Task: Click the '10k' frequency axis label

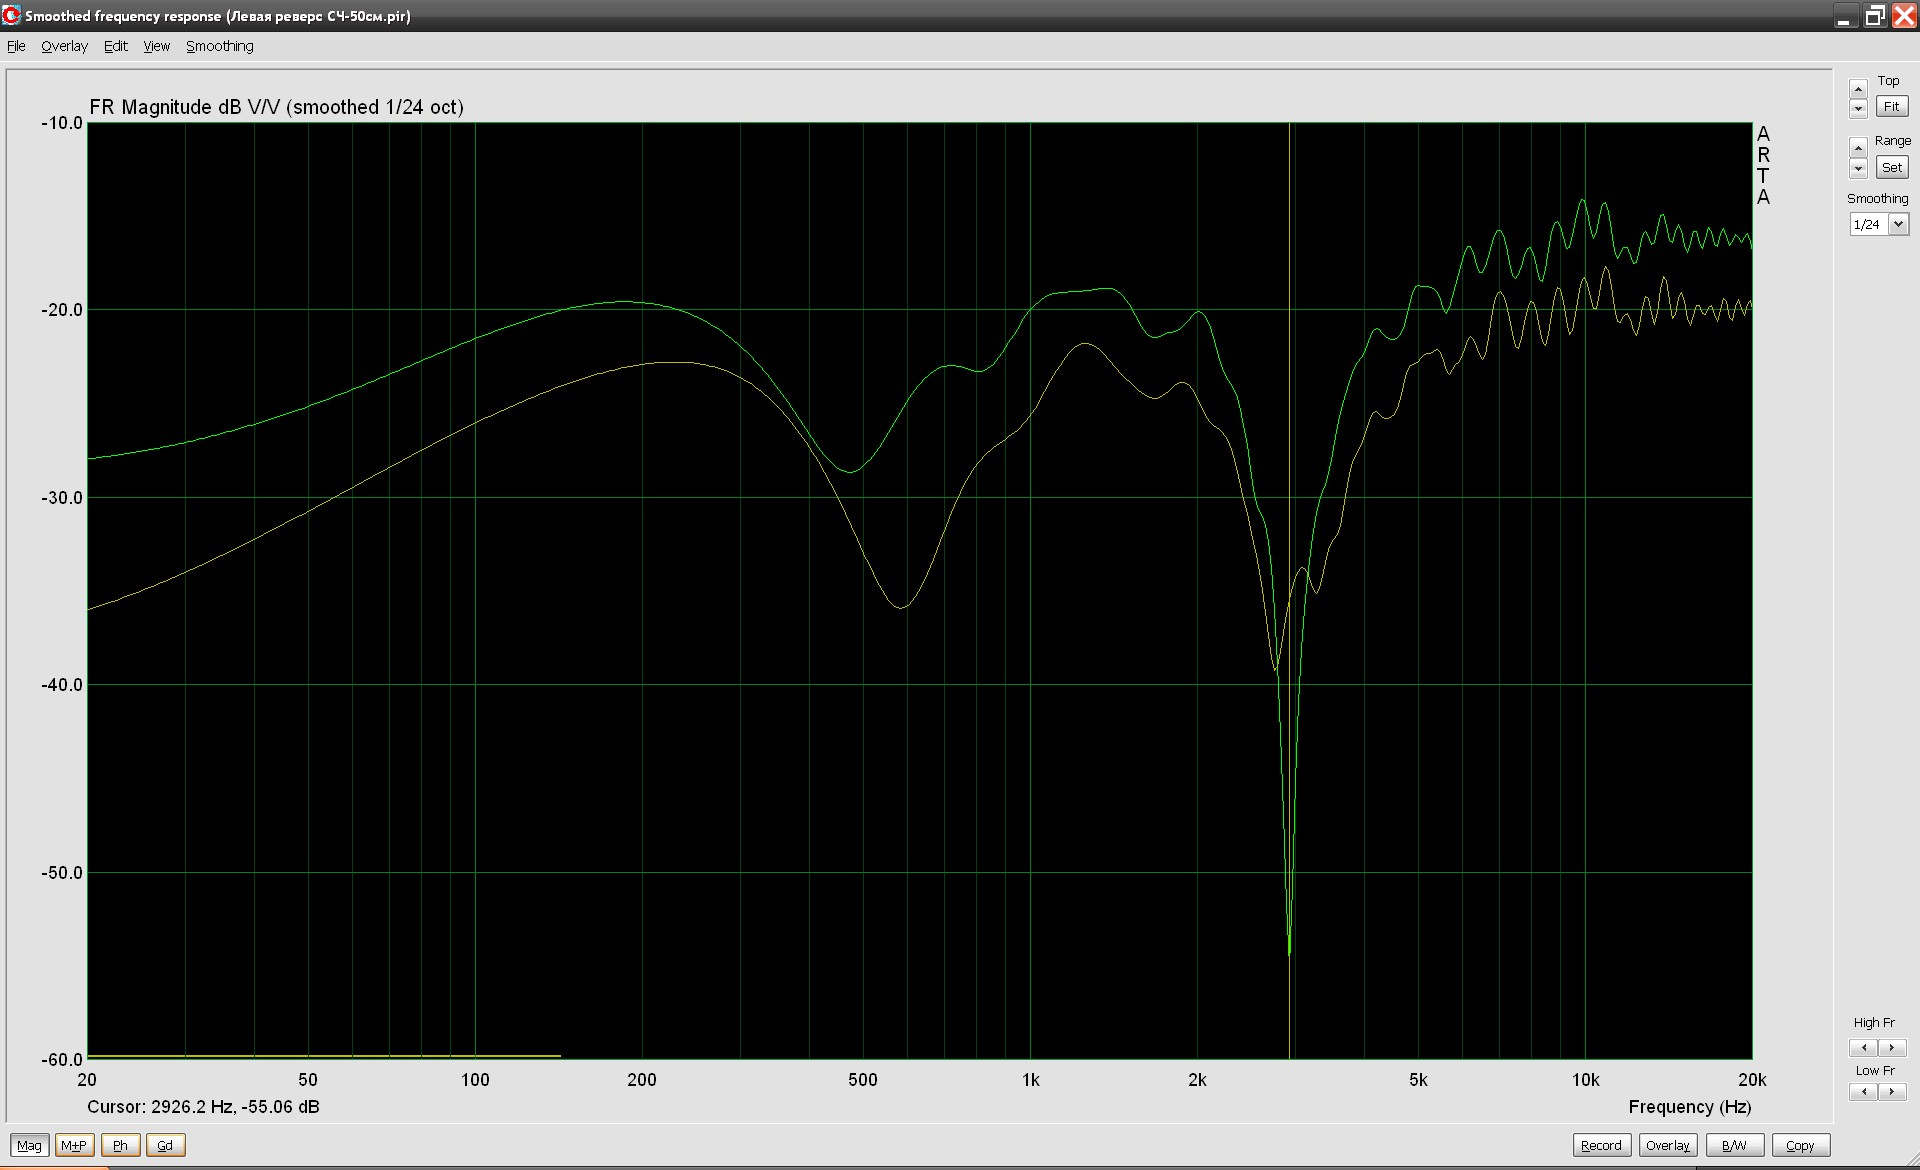Action: 1585,1080
